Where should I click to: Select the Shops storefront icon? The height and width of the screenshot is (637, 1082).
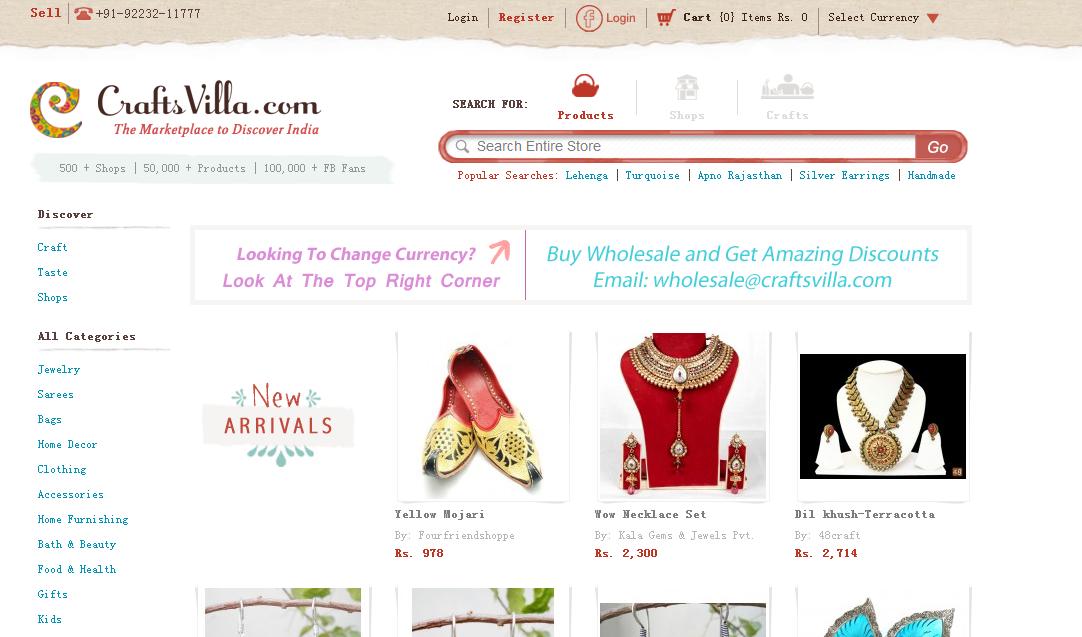coord(687,88)
